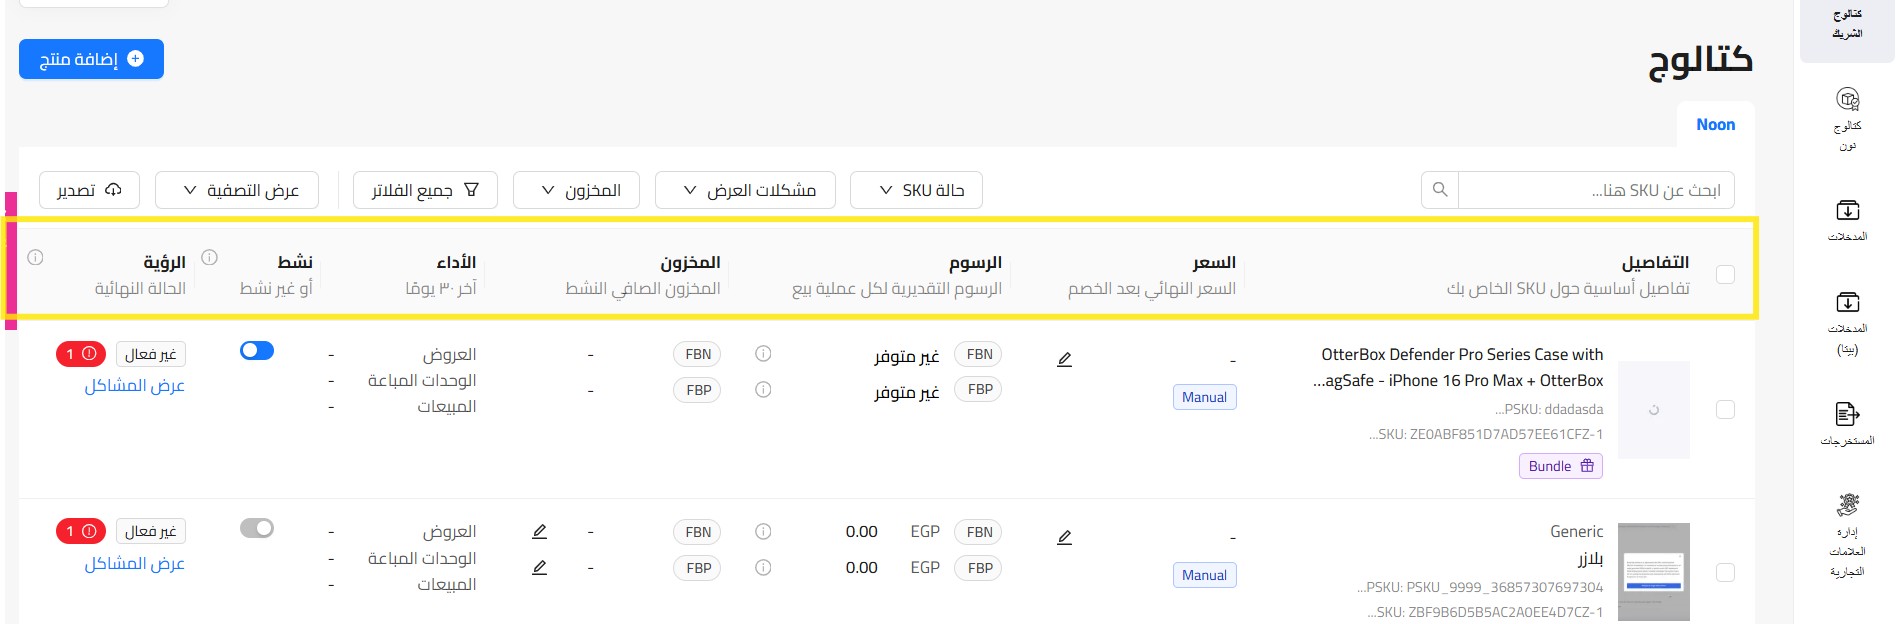Toggle active switch for OtterBox product
Screen dimensions: 1899x624
257,351
